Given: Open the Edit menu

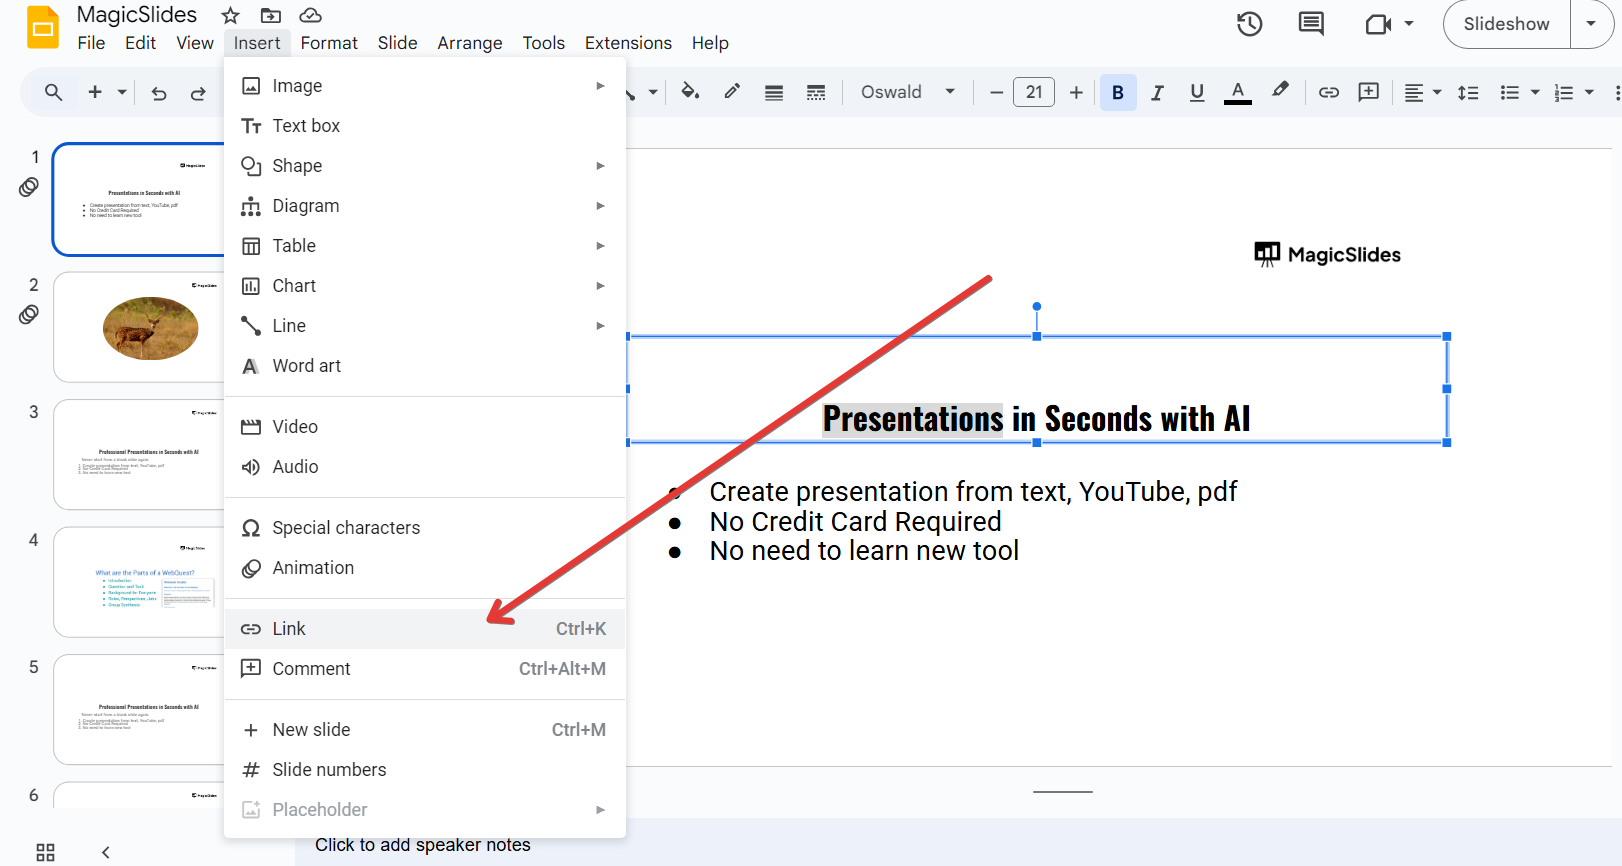Looking at the screenshot, I should pyautogui.click(x=140, y=43).
